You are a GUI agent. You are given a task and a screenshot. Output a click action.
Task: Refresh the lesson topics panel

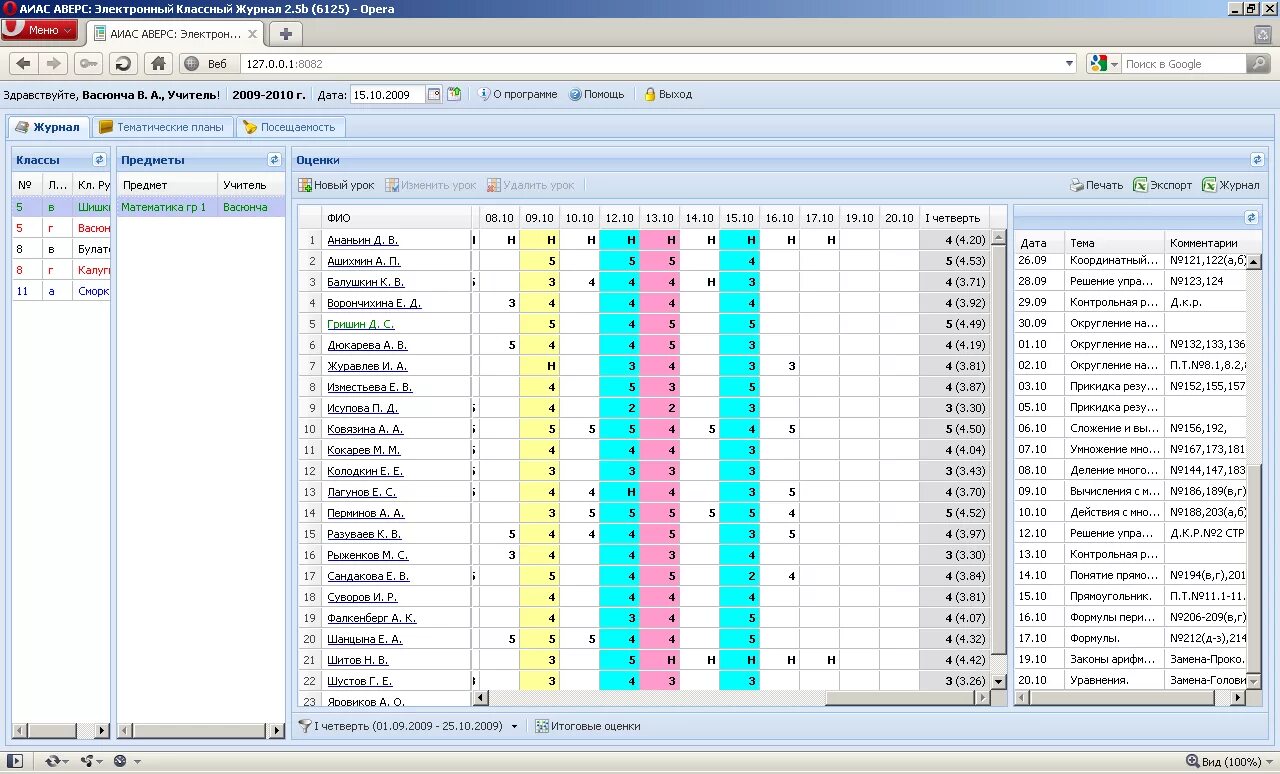(1251, 217)
